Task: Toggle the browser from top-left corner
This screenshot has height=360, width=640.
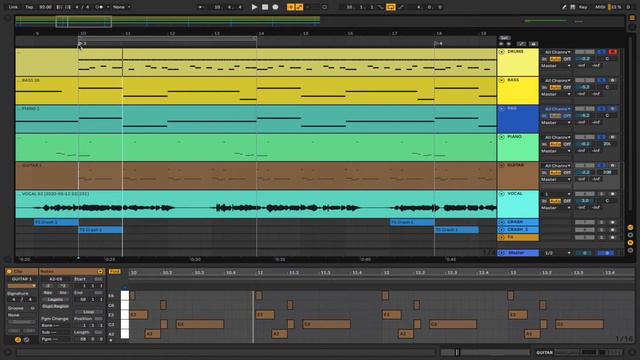Action: (x=7, y=18)
